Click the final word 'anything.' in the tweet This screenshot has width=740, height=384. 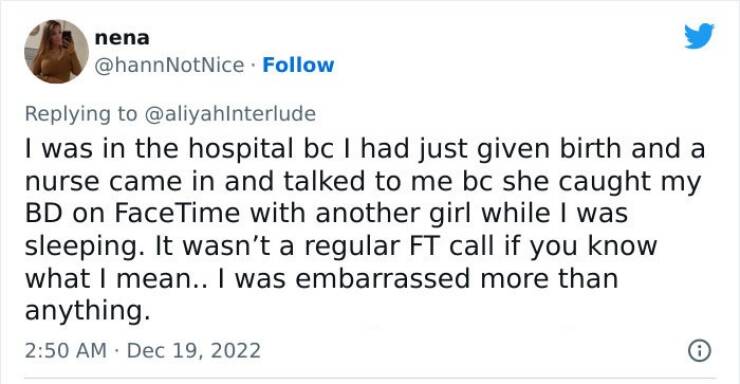pyautogui.click(x=88, y=311)
